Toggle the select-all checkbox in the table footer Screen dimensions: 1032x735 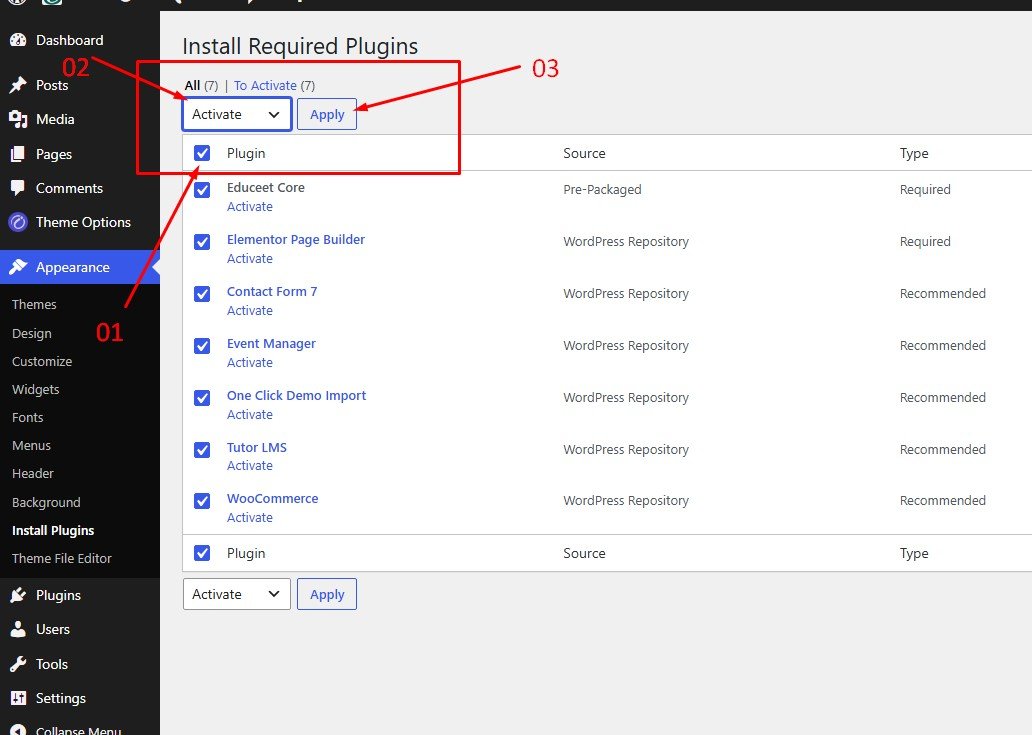[202, 553]
